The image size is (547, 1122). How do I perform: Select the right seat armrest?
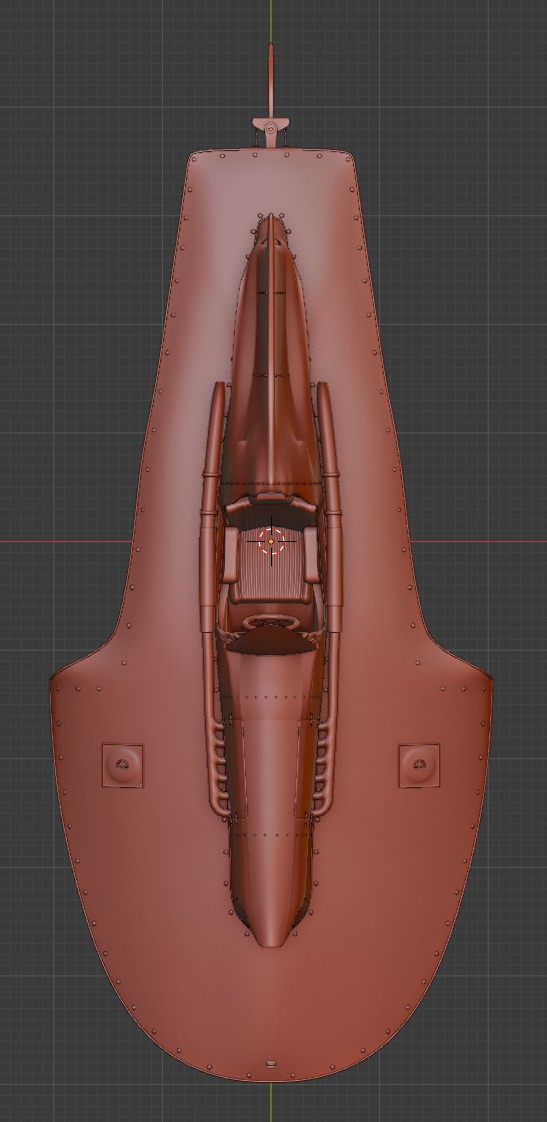coord(312,555)
